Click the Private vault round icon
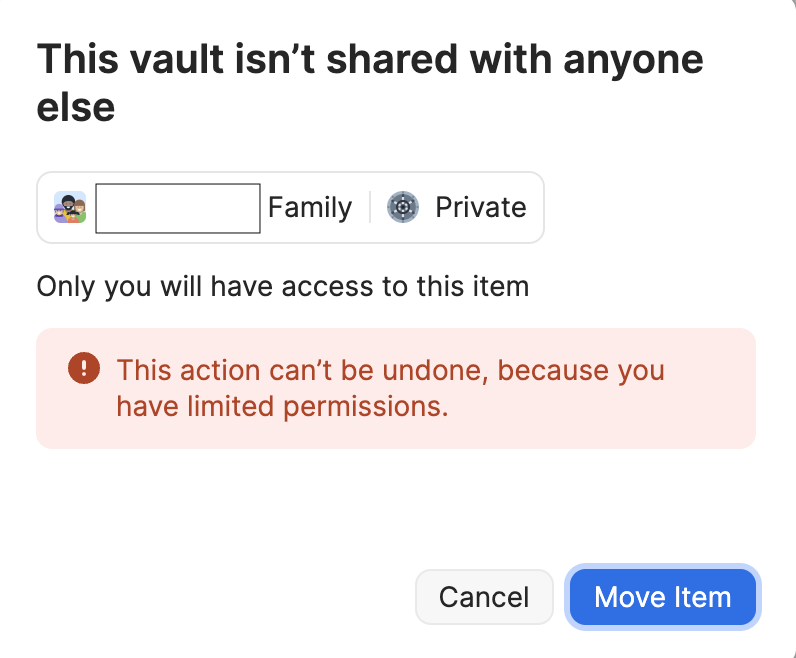Screen dimensions: 796x658 403,207
